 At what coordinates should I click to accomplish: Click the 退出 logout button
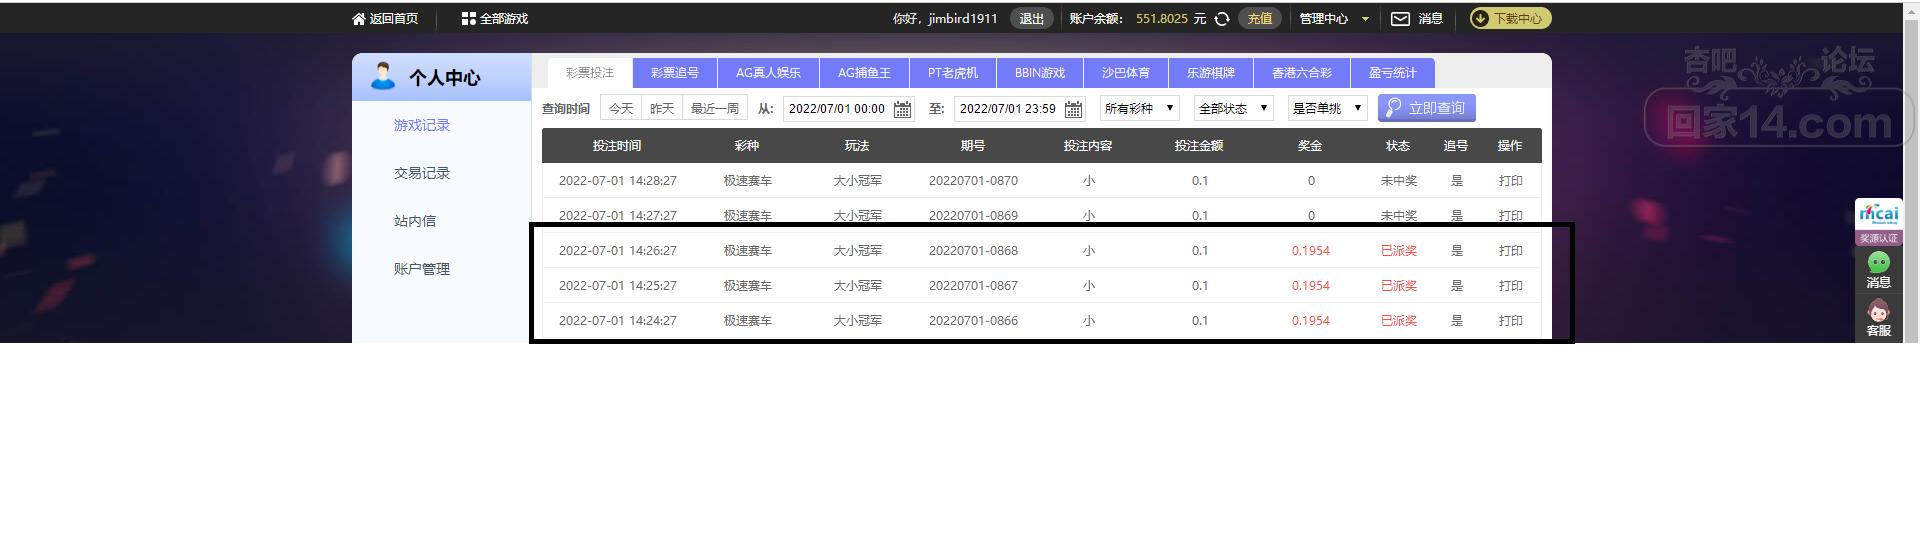1031,19
